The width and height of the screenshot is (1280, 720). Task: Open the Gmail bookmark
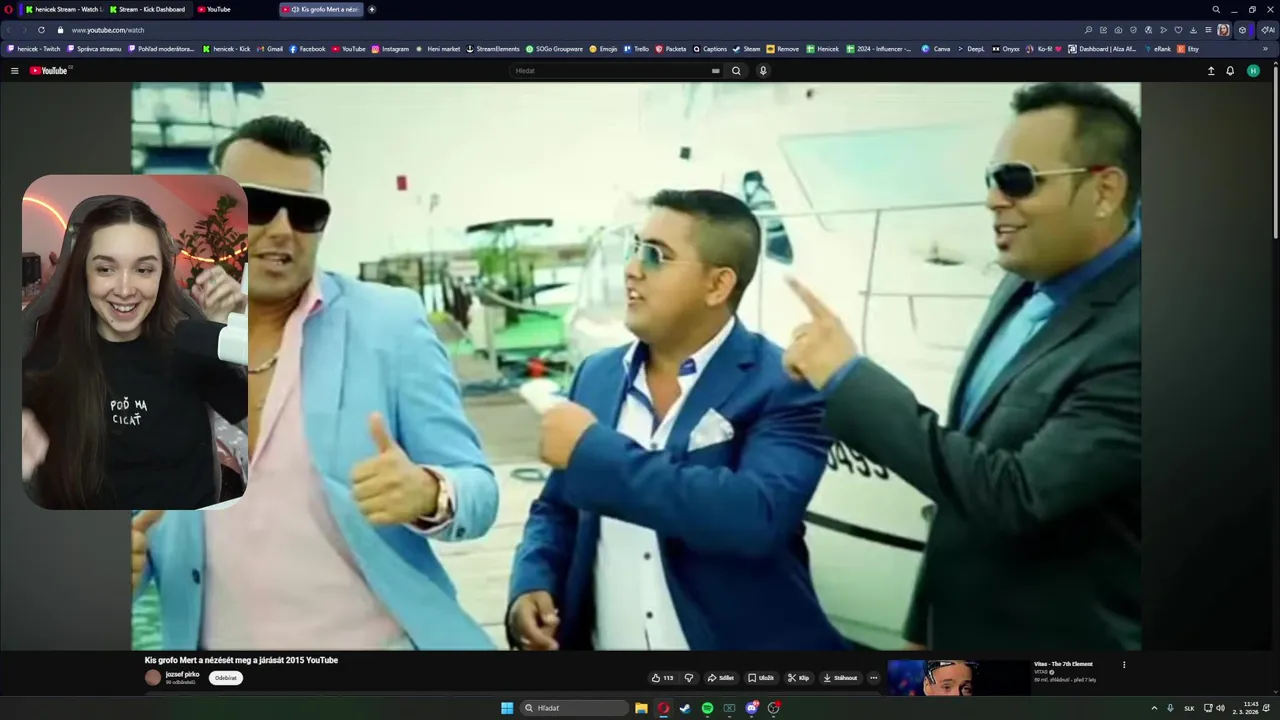pyautogui.click(x=270, y=49)
